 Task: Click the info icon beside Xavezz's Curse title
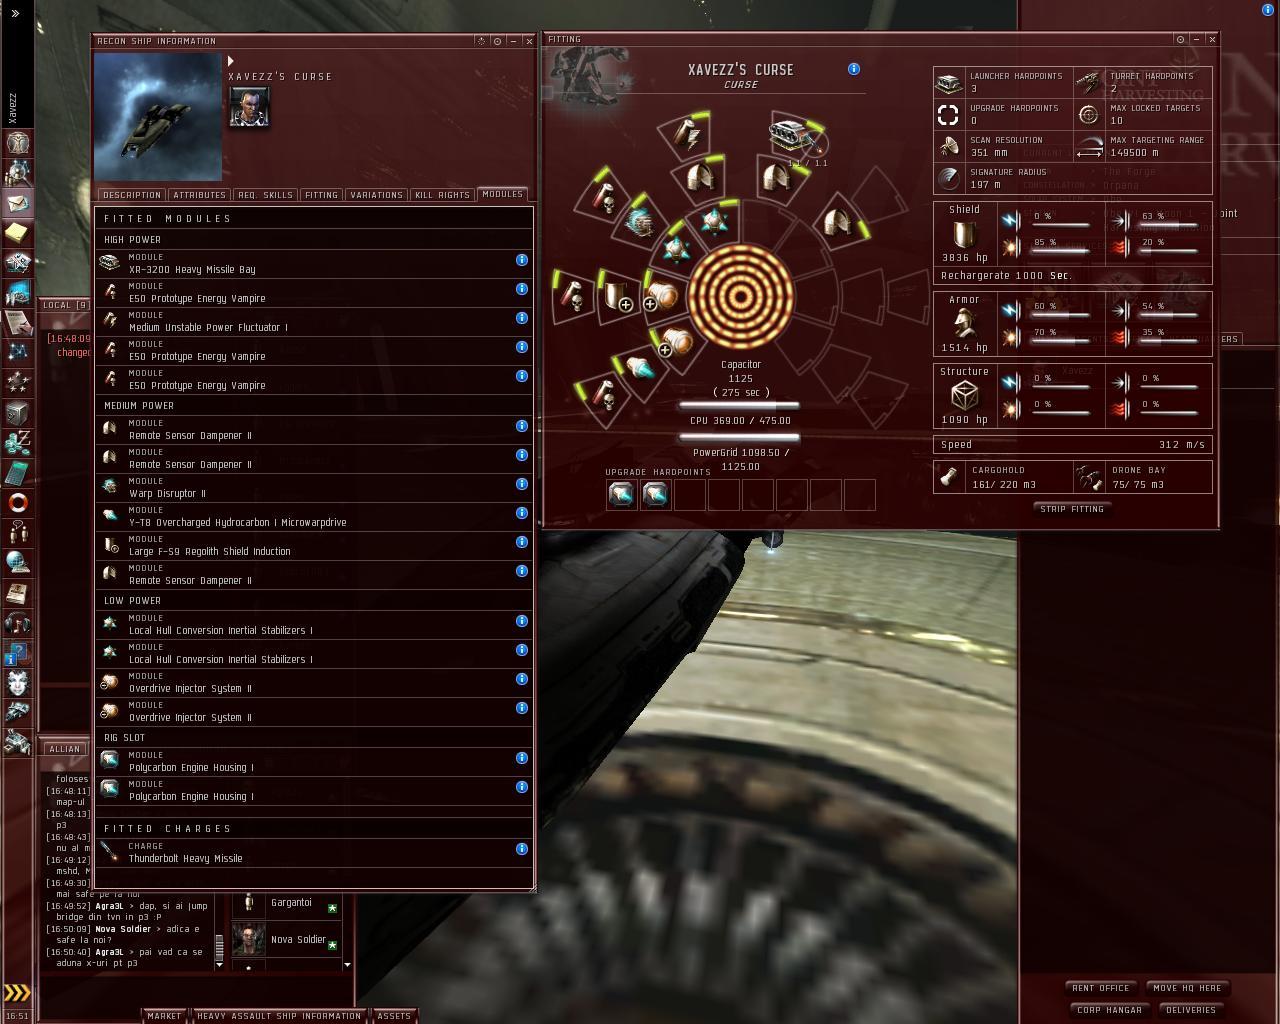(x=854, y=69)
